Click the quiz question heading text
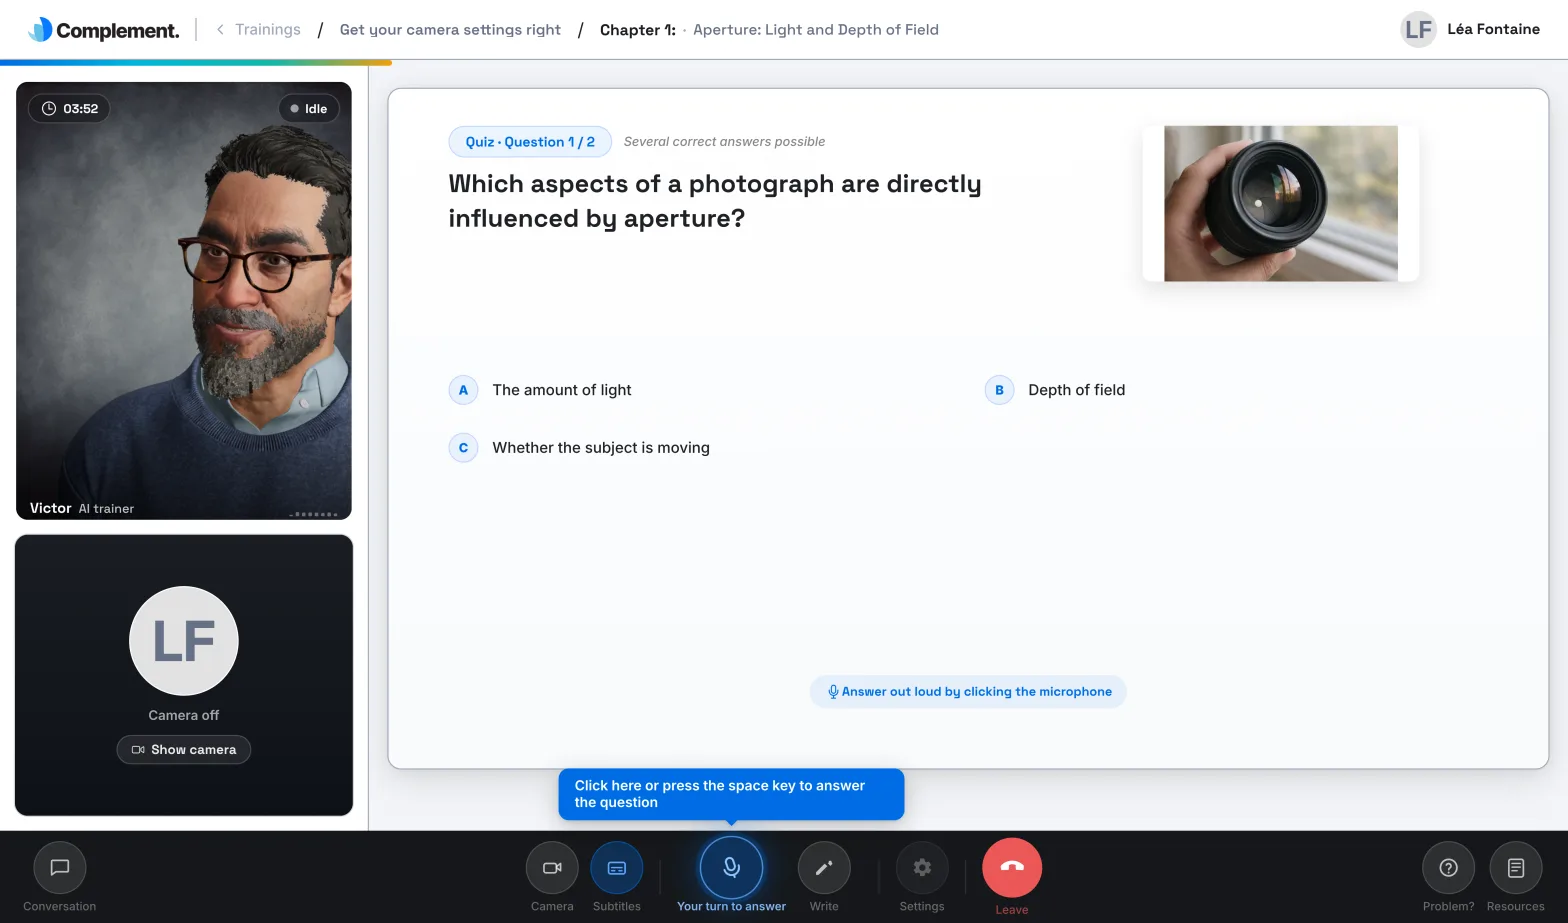 [715, 201]
